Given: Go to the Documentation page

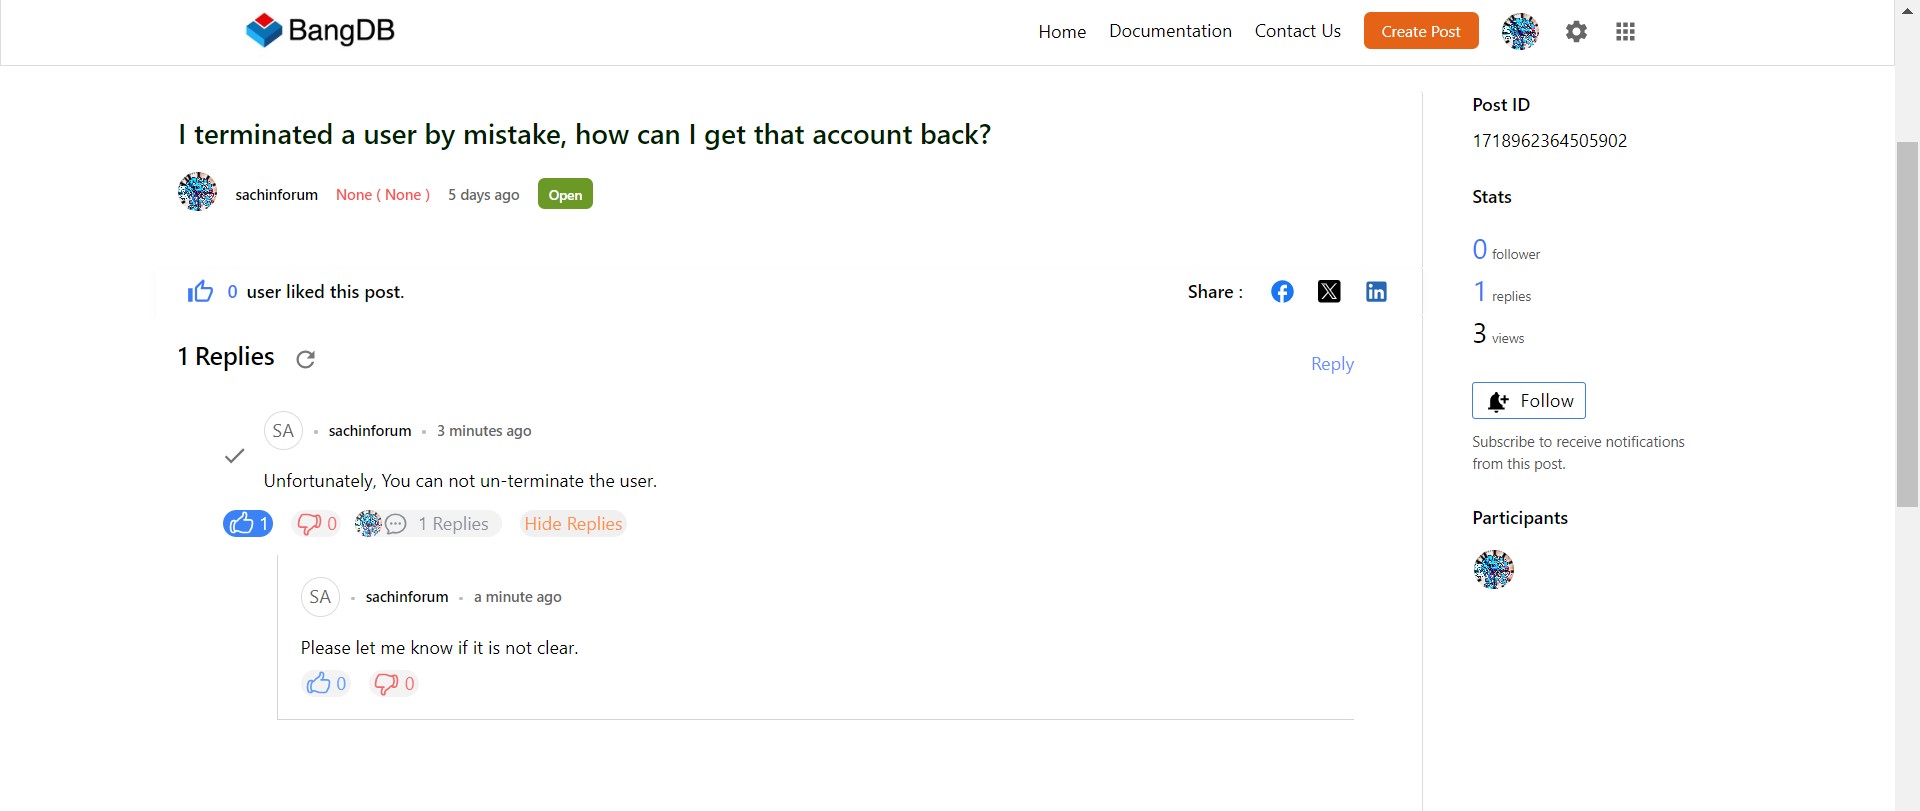Looking at the screenshot, I should pos(1170,31).
